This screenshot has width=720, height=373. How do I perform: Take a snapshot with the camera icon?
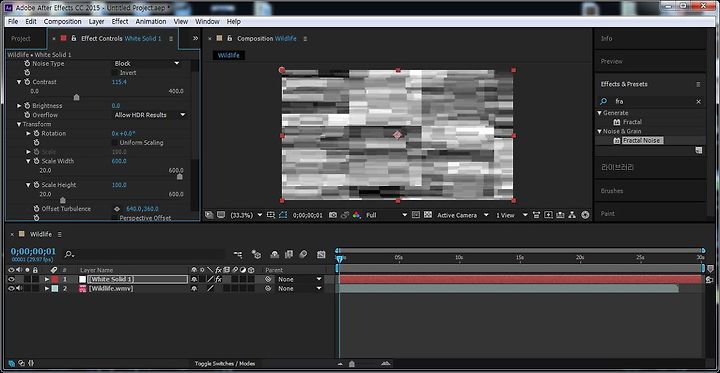(x=333, y=215)
